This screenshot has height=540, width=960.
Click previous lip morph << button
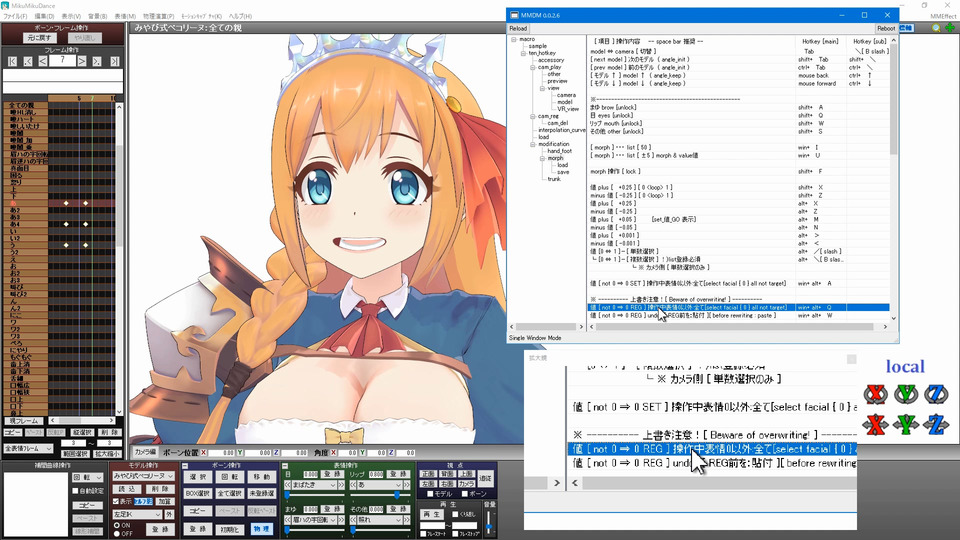[x=353, y=485]
